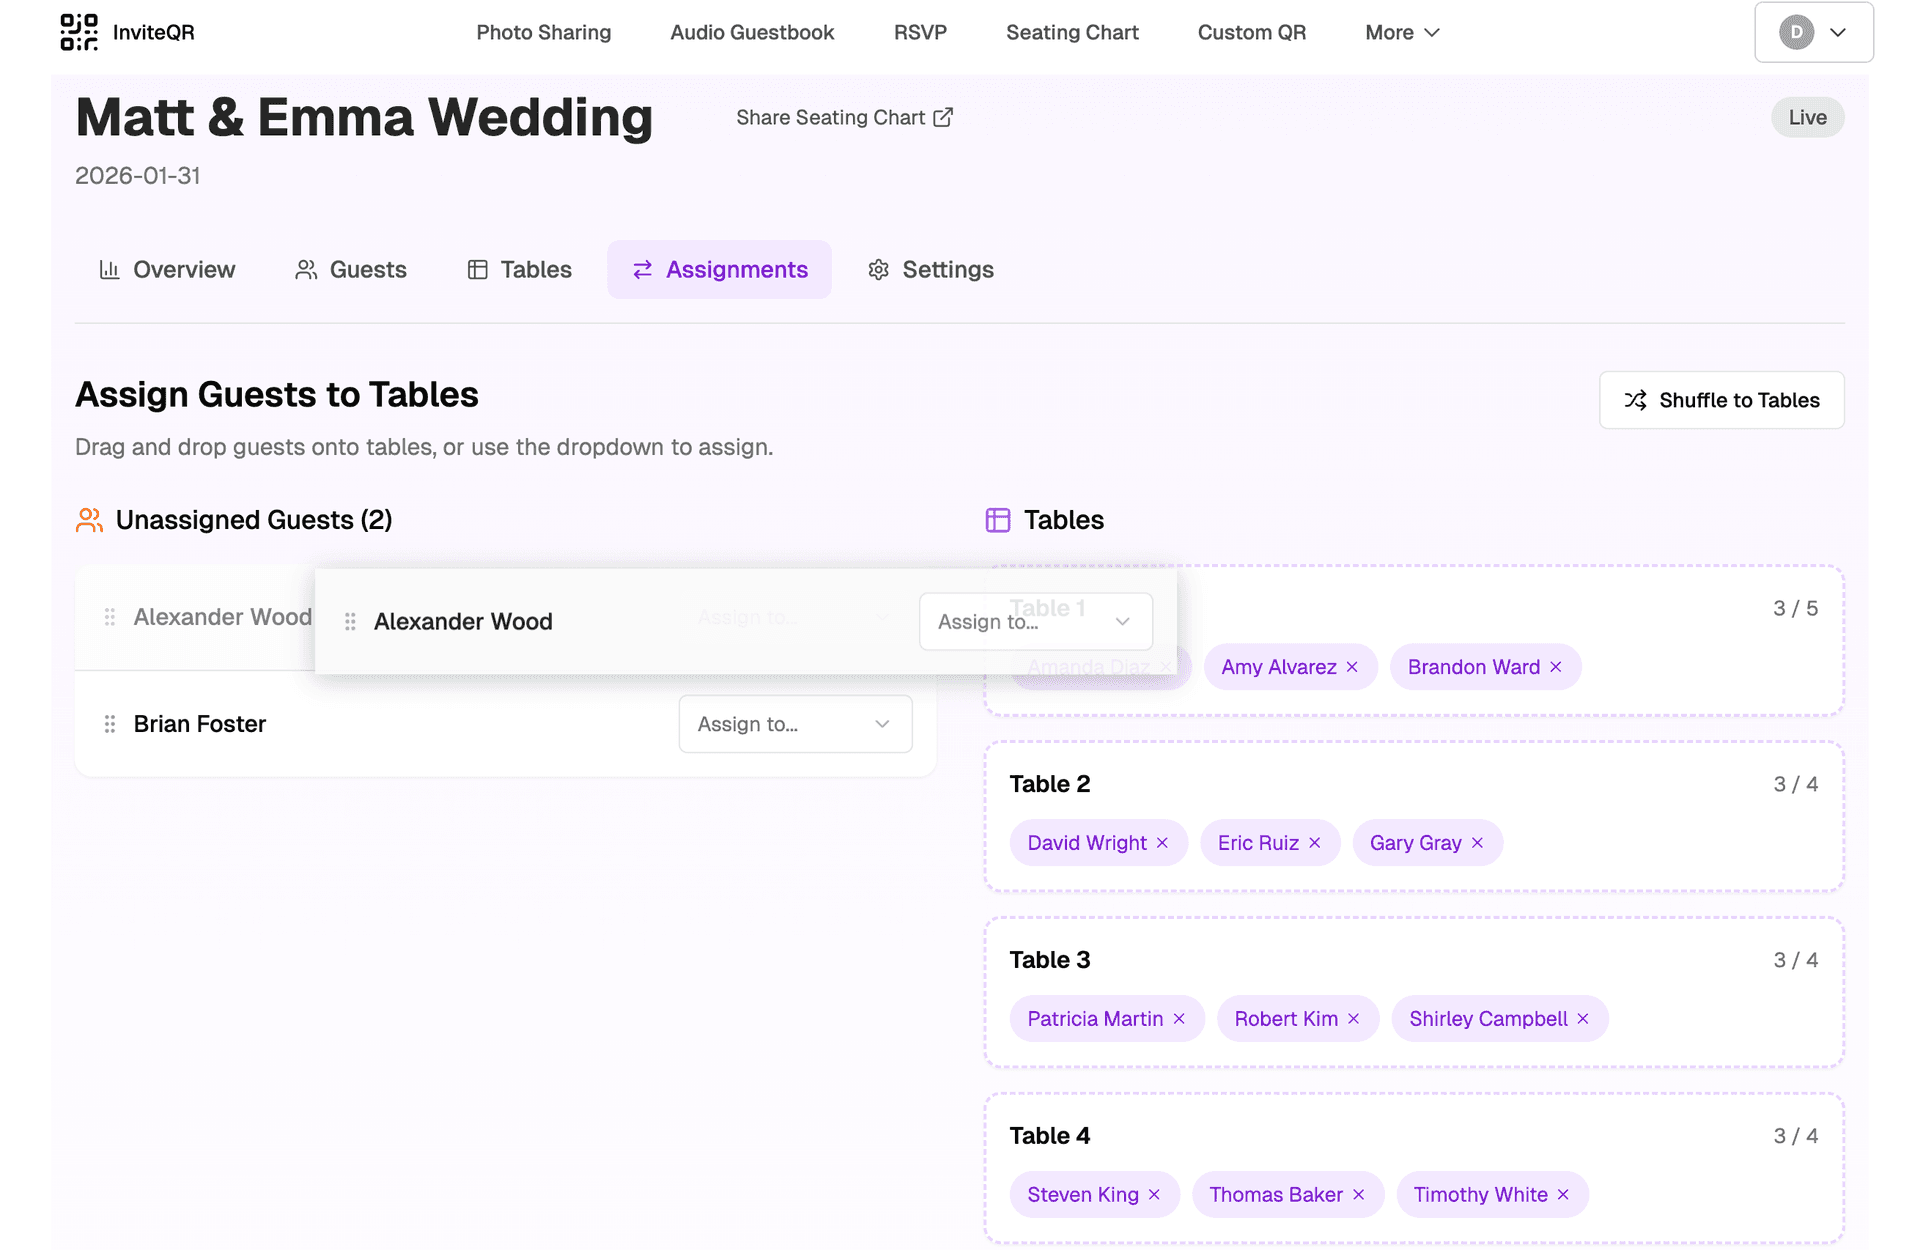The width and height of the screenshot is (1920, 1250).
Task: Open the Assign to dropdown for Brian Foster
Action: point(795,723)
